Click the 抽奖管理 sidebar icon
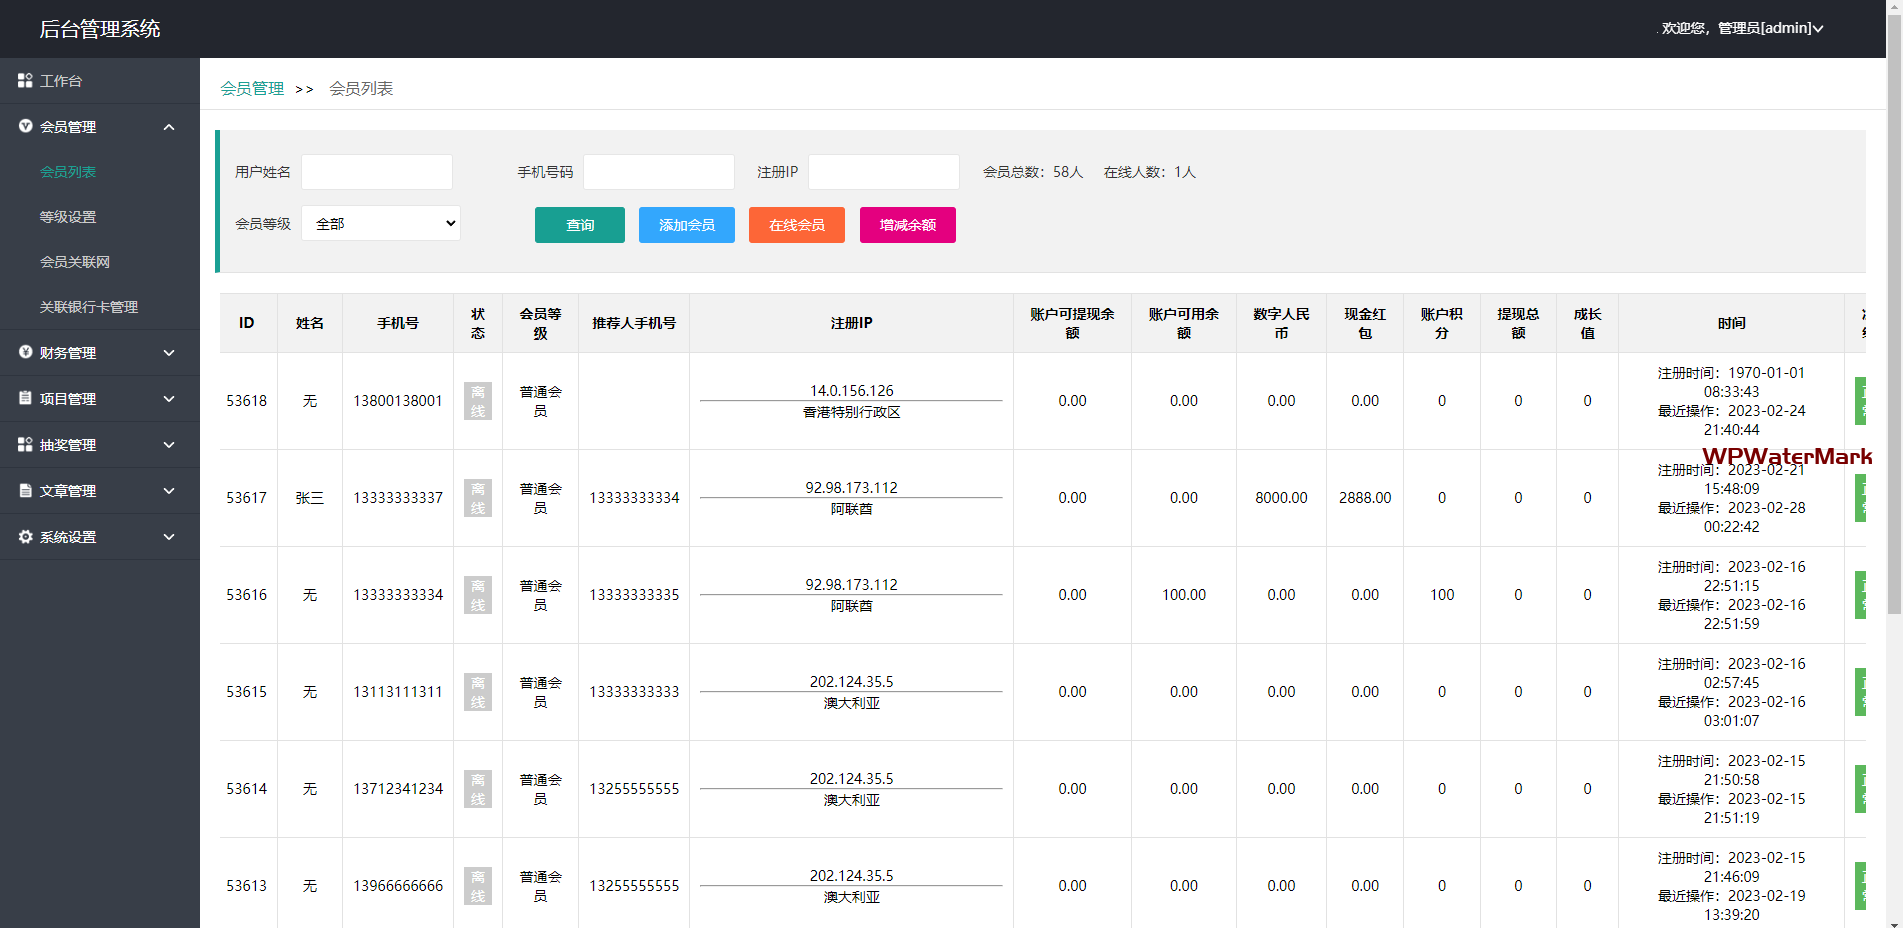 pyautogui.click(x=25, y=444)
